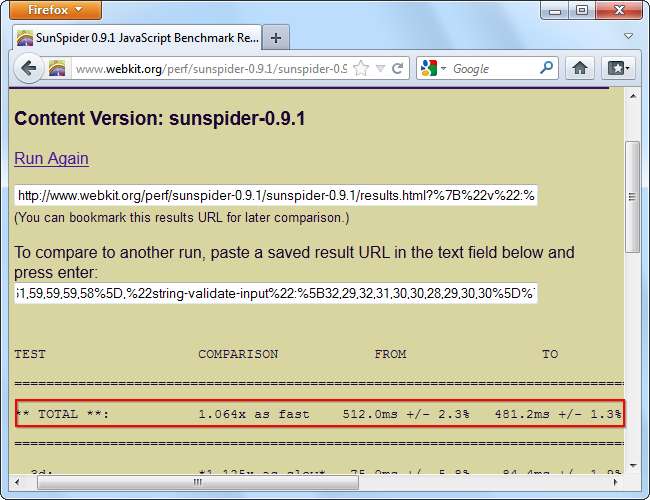This screenshot has width=650, height=500.
Task: Click the horizontal scrollbar left arrow
Action: click(17, 482)
